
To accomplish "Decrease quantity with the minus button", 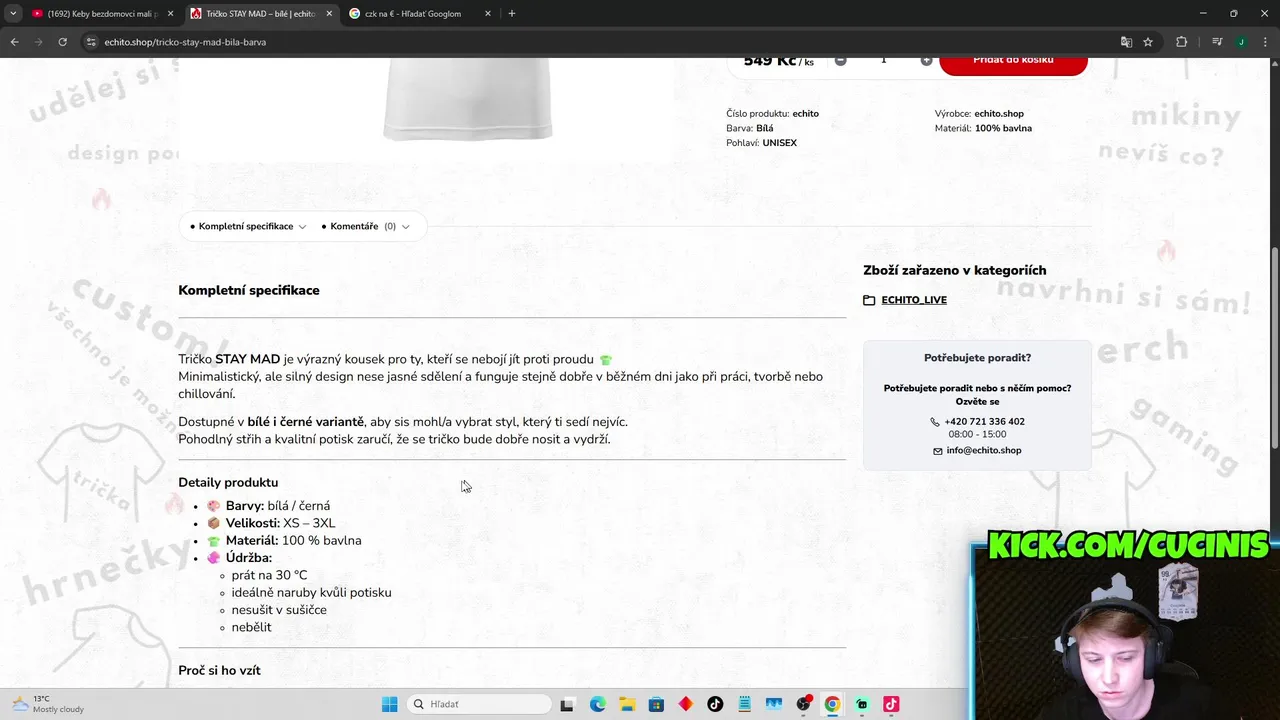I will 840,60.
